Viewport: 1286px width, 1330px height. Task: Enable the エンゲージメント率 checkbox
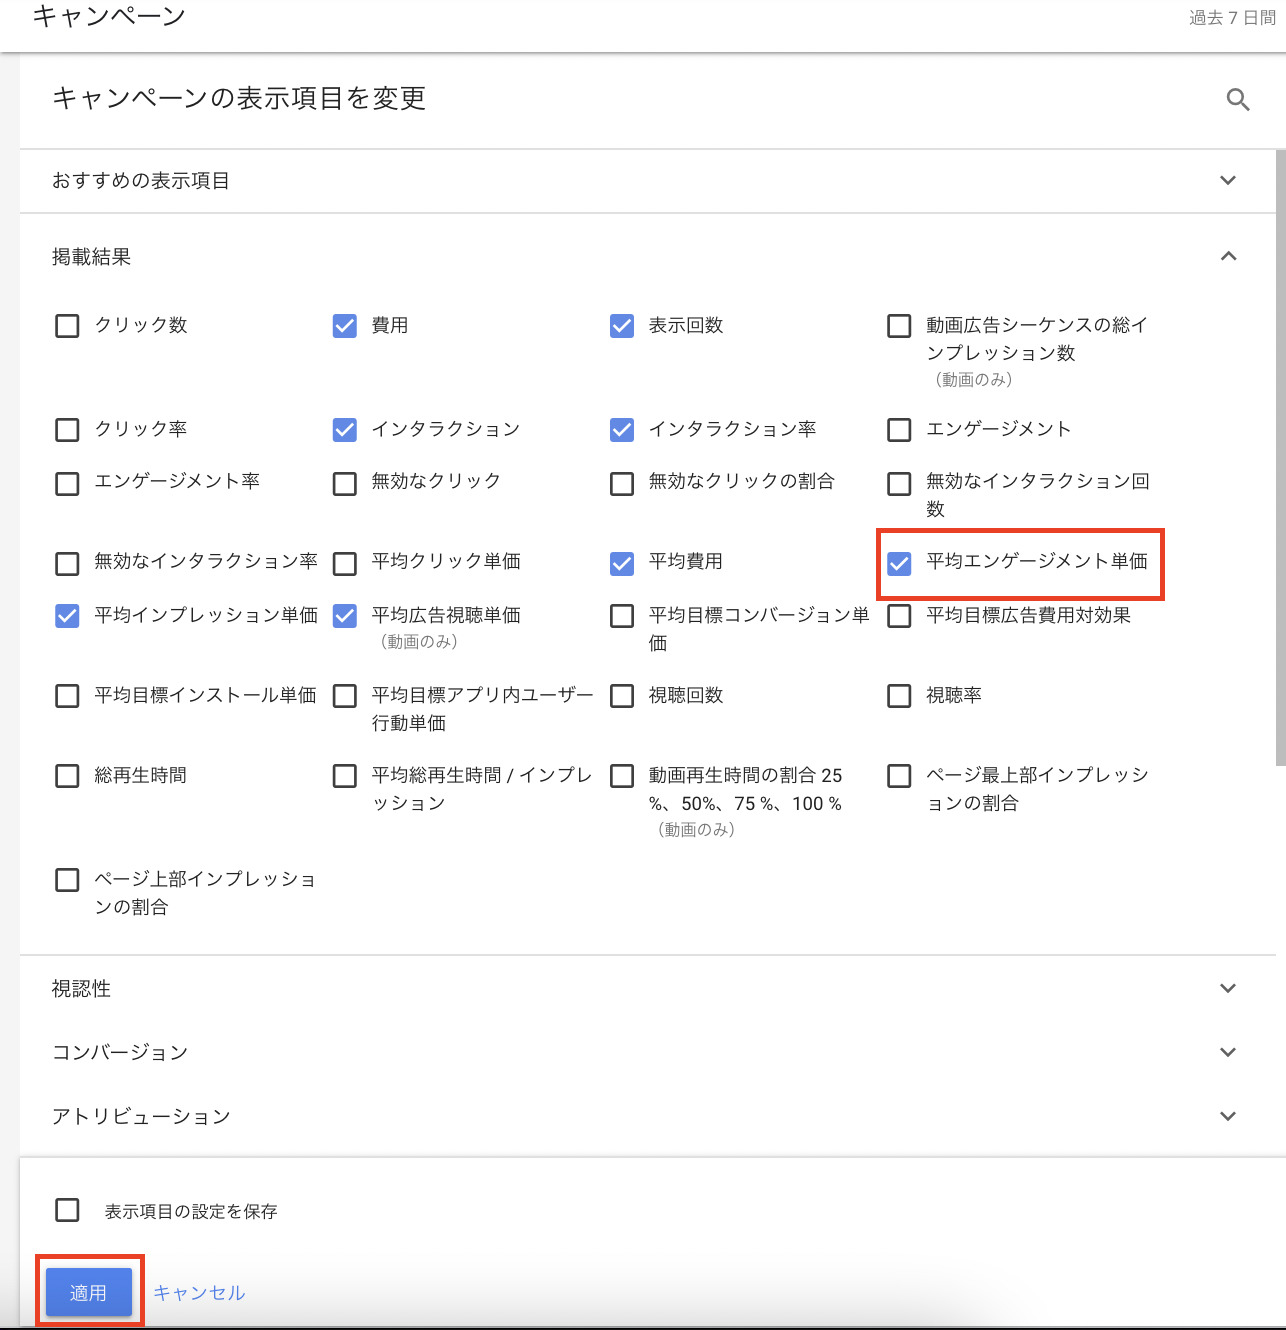click(x=67, y=484)
